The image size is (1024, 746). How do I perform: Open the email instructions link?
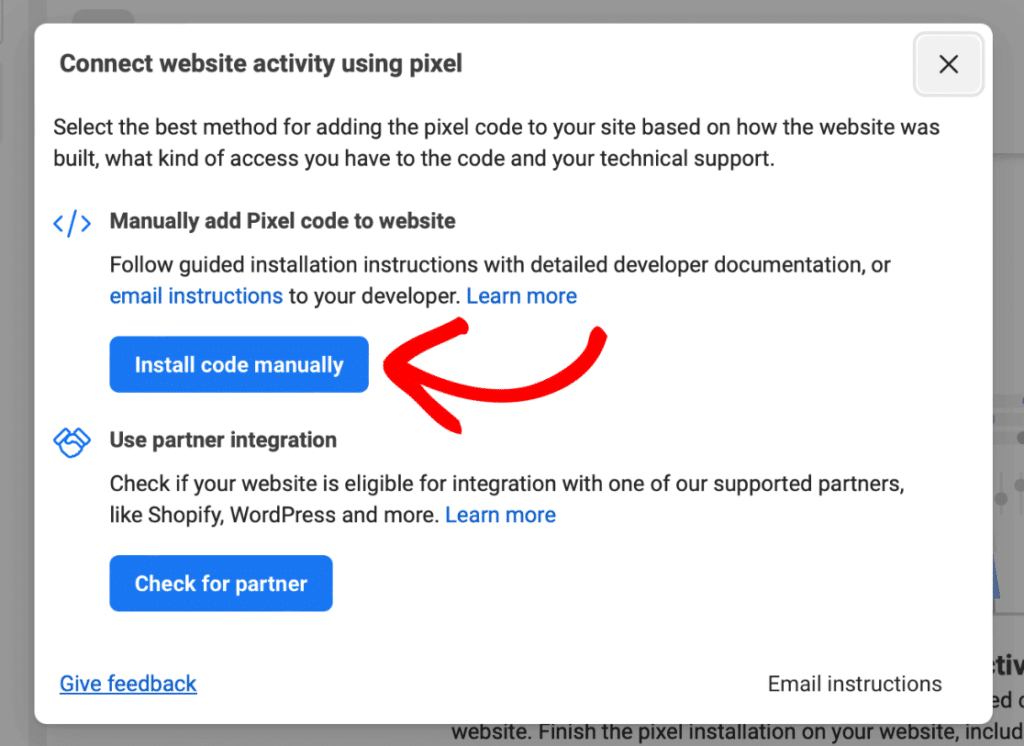click(195, 295)
